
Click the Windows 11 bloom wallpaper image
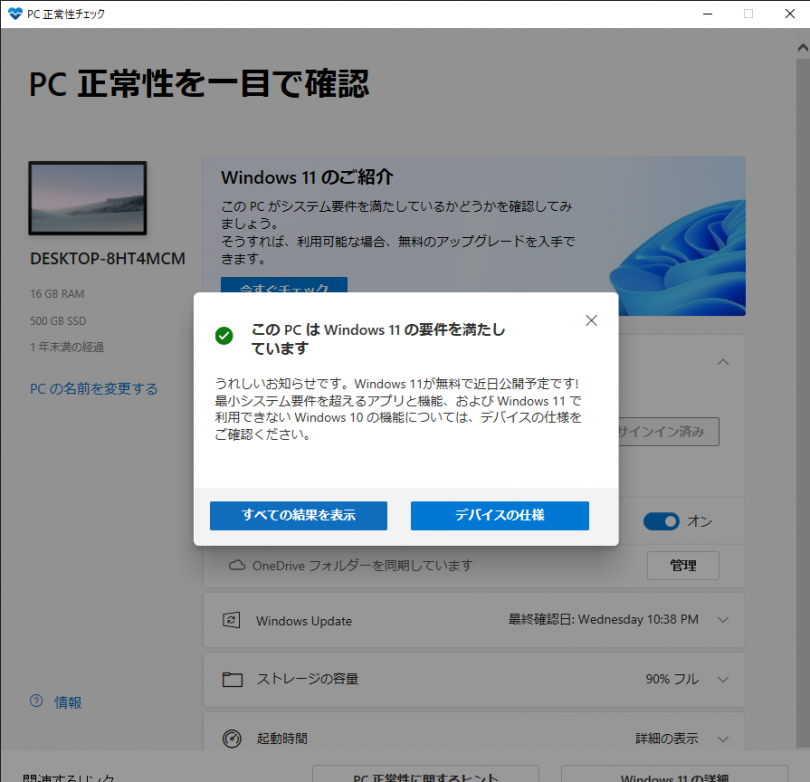tap(678, 257)
